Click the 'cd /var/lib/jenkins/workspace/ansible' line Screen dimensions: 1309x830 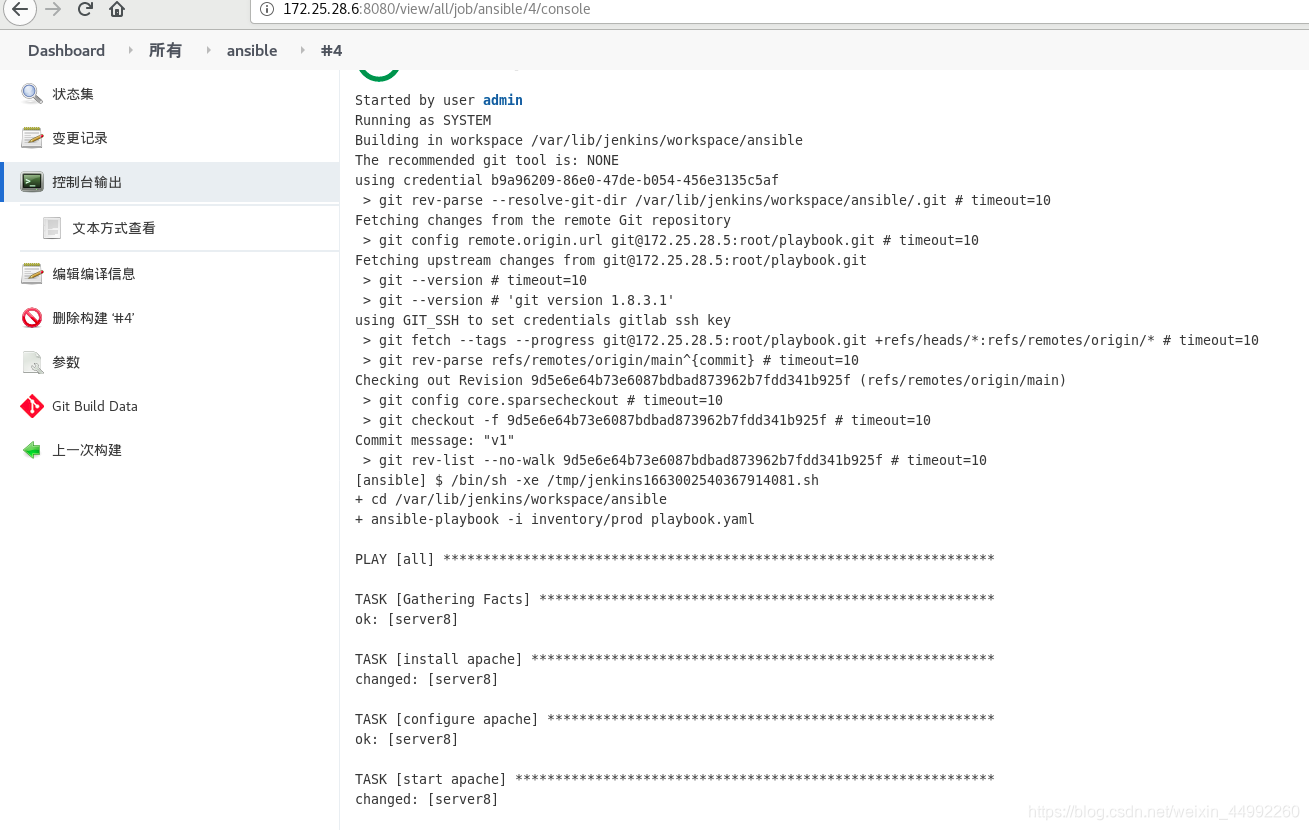tap(511, 499)
